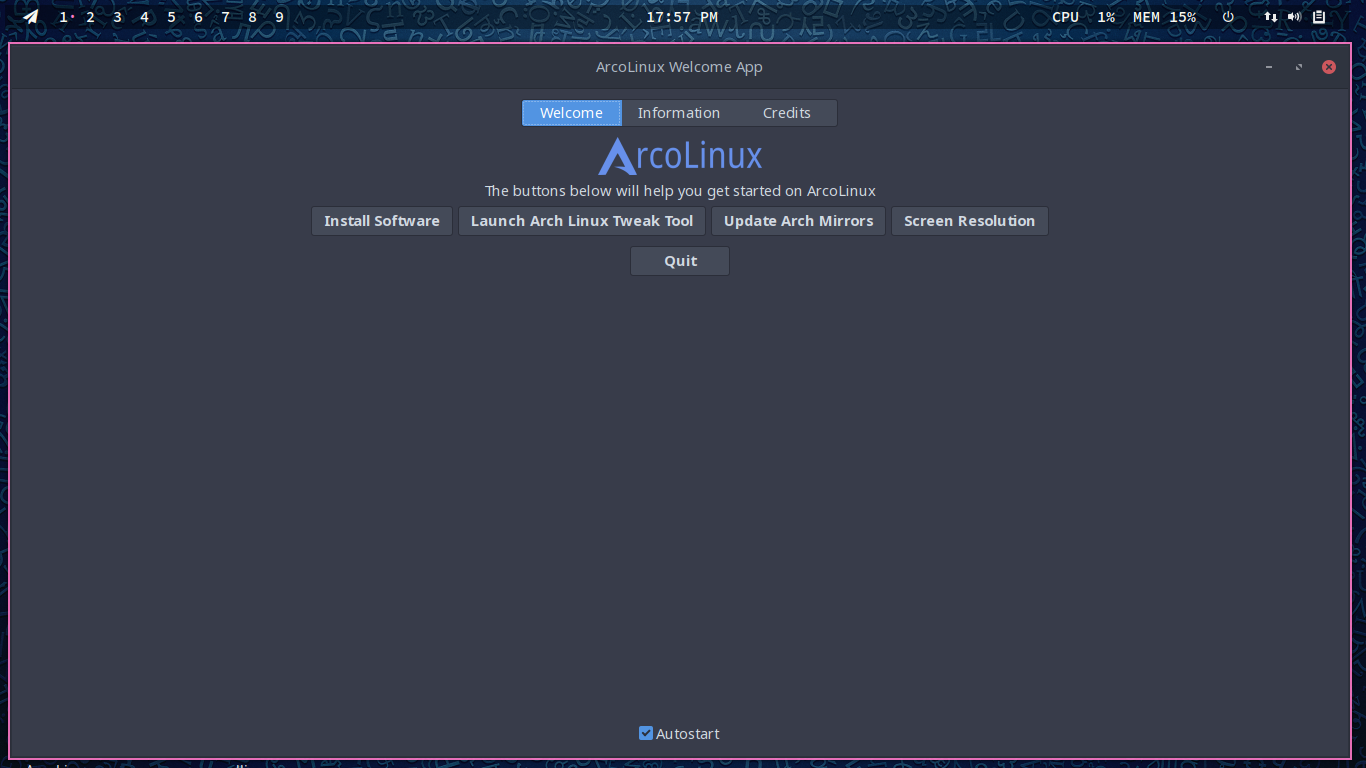Switch to workspace 8
Screen dimensions: 1366x768
coord(252,17)
